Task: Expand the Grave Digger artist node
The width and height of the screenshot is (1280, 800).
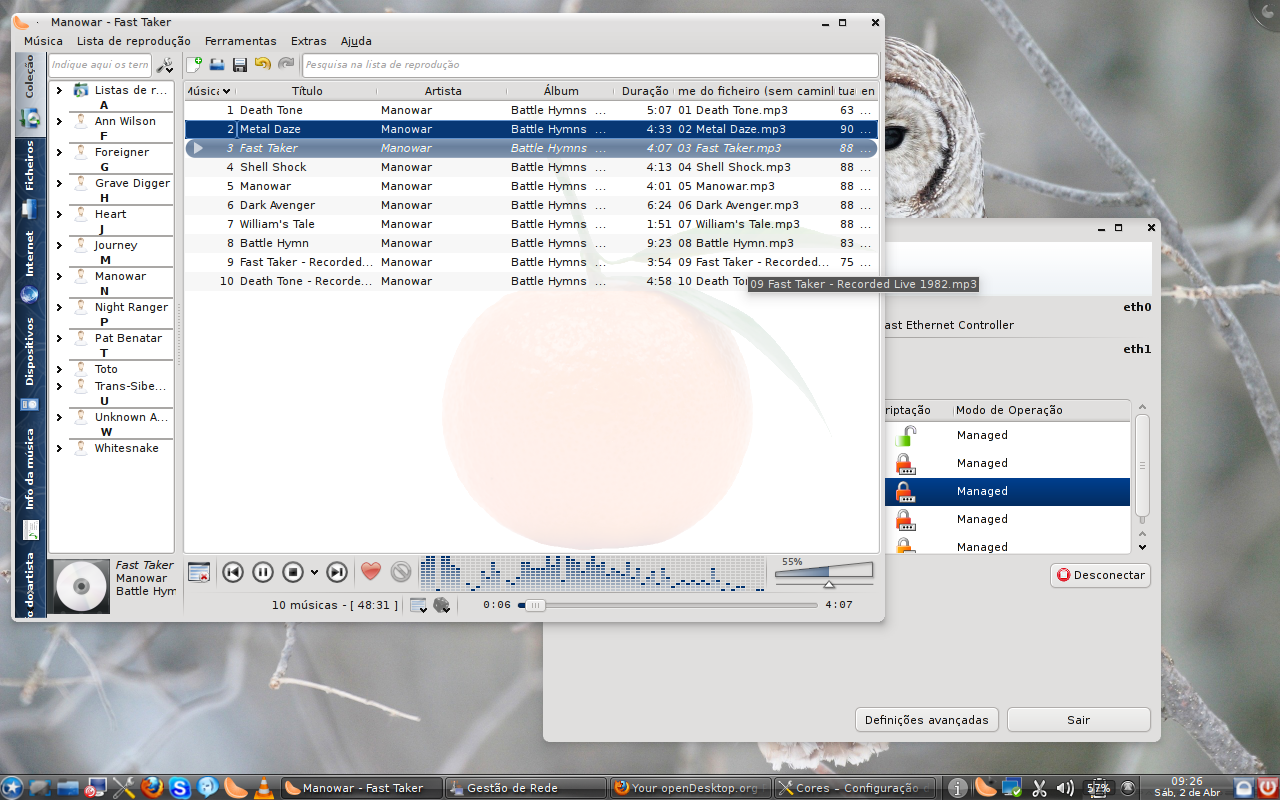Action: click(59, 183)
